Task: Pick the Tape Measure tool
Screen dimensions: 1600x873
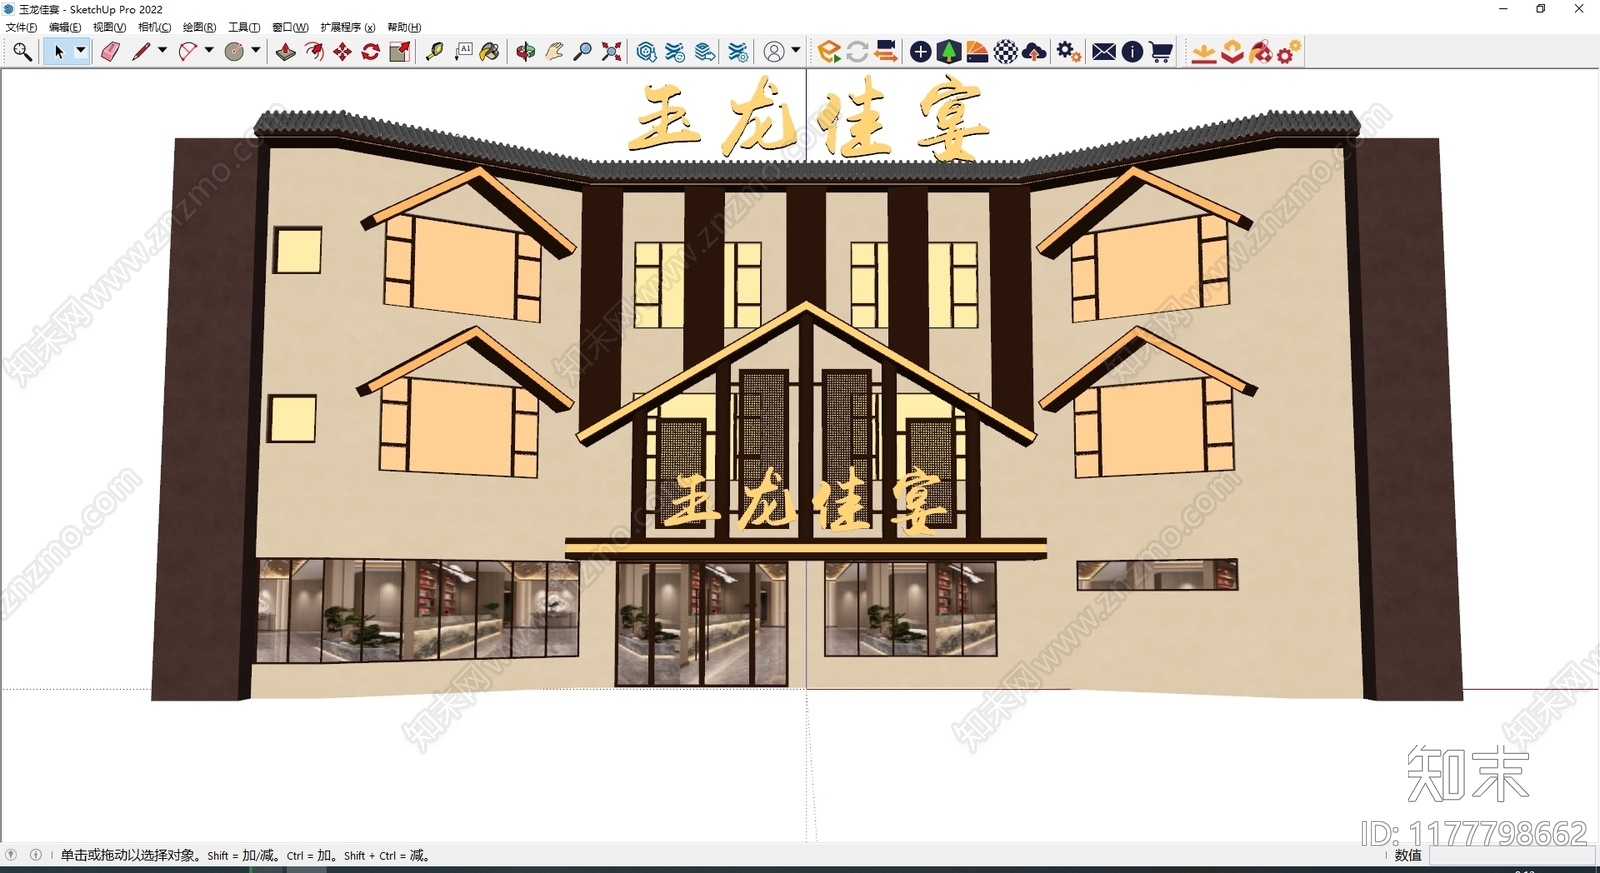Action: point(434,52)
